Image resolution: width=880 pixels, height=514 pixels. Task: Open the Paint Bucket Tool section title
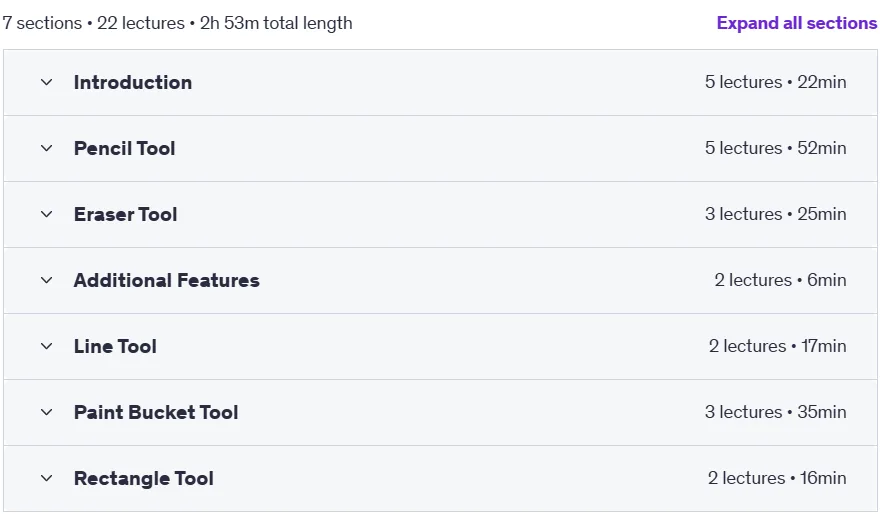[156, 412]
